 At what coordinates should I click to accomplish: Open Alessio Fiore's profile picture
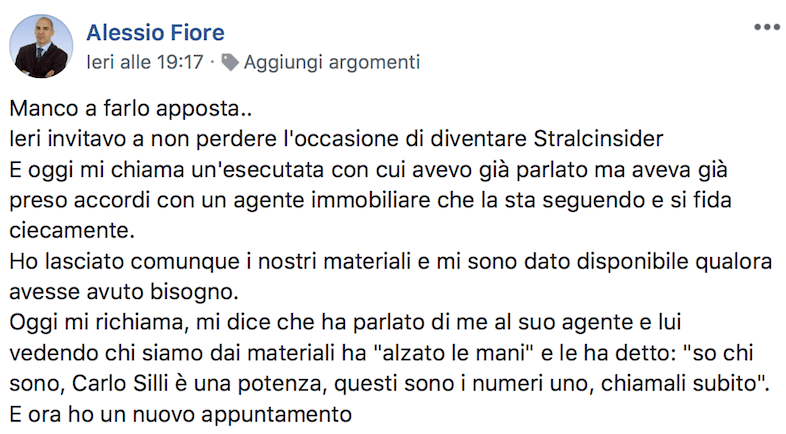pyautogui.click(x=41, y=46)
